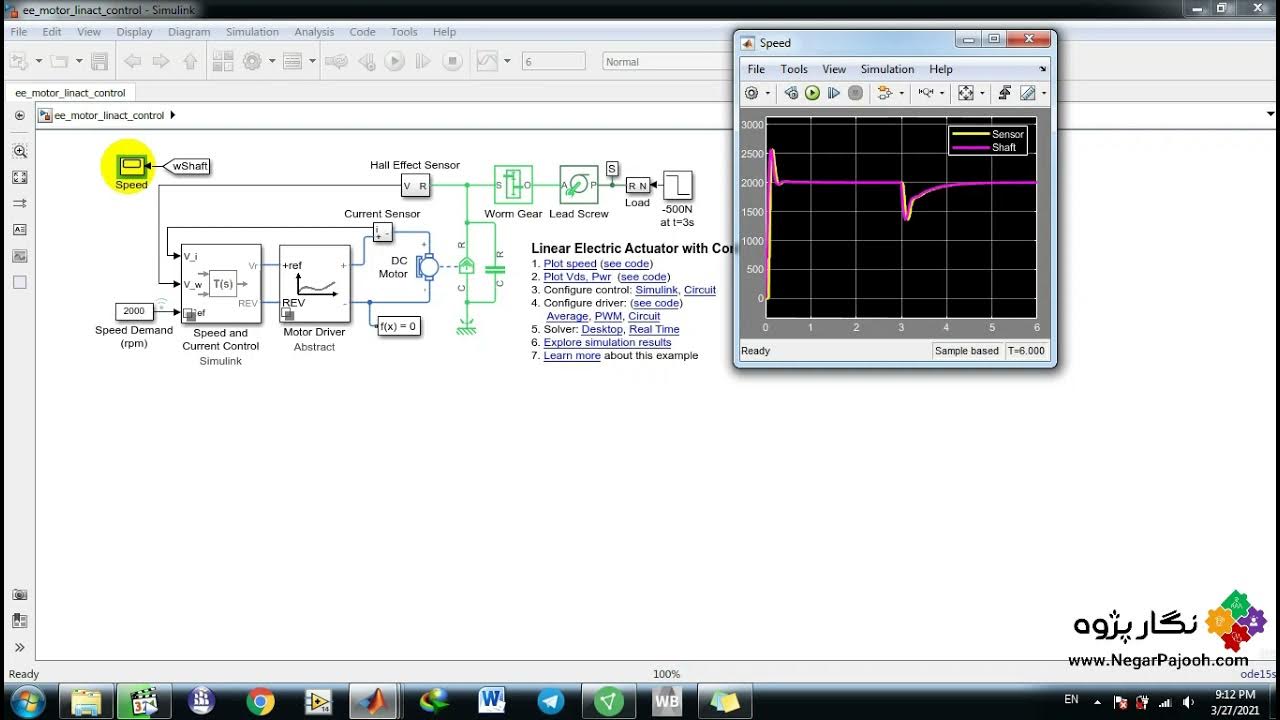
Task: Click the Learn more link
Action: [x=572, y=355]
